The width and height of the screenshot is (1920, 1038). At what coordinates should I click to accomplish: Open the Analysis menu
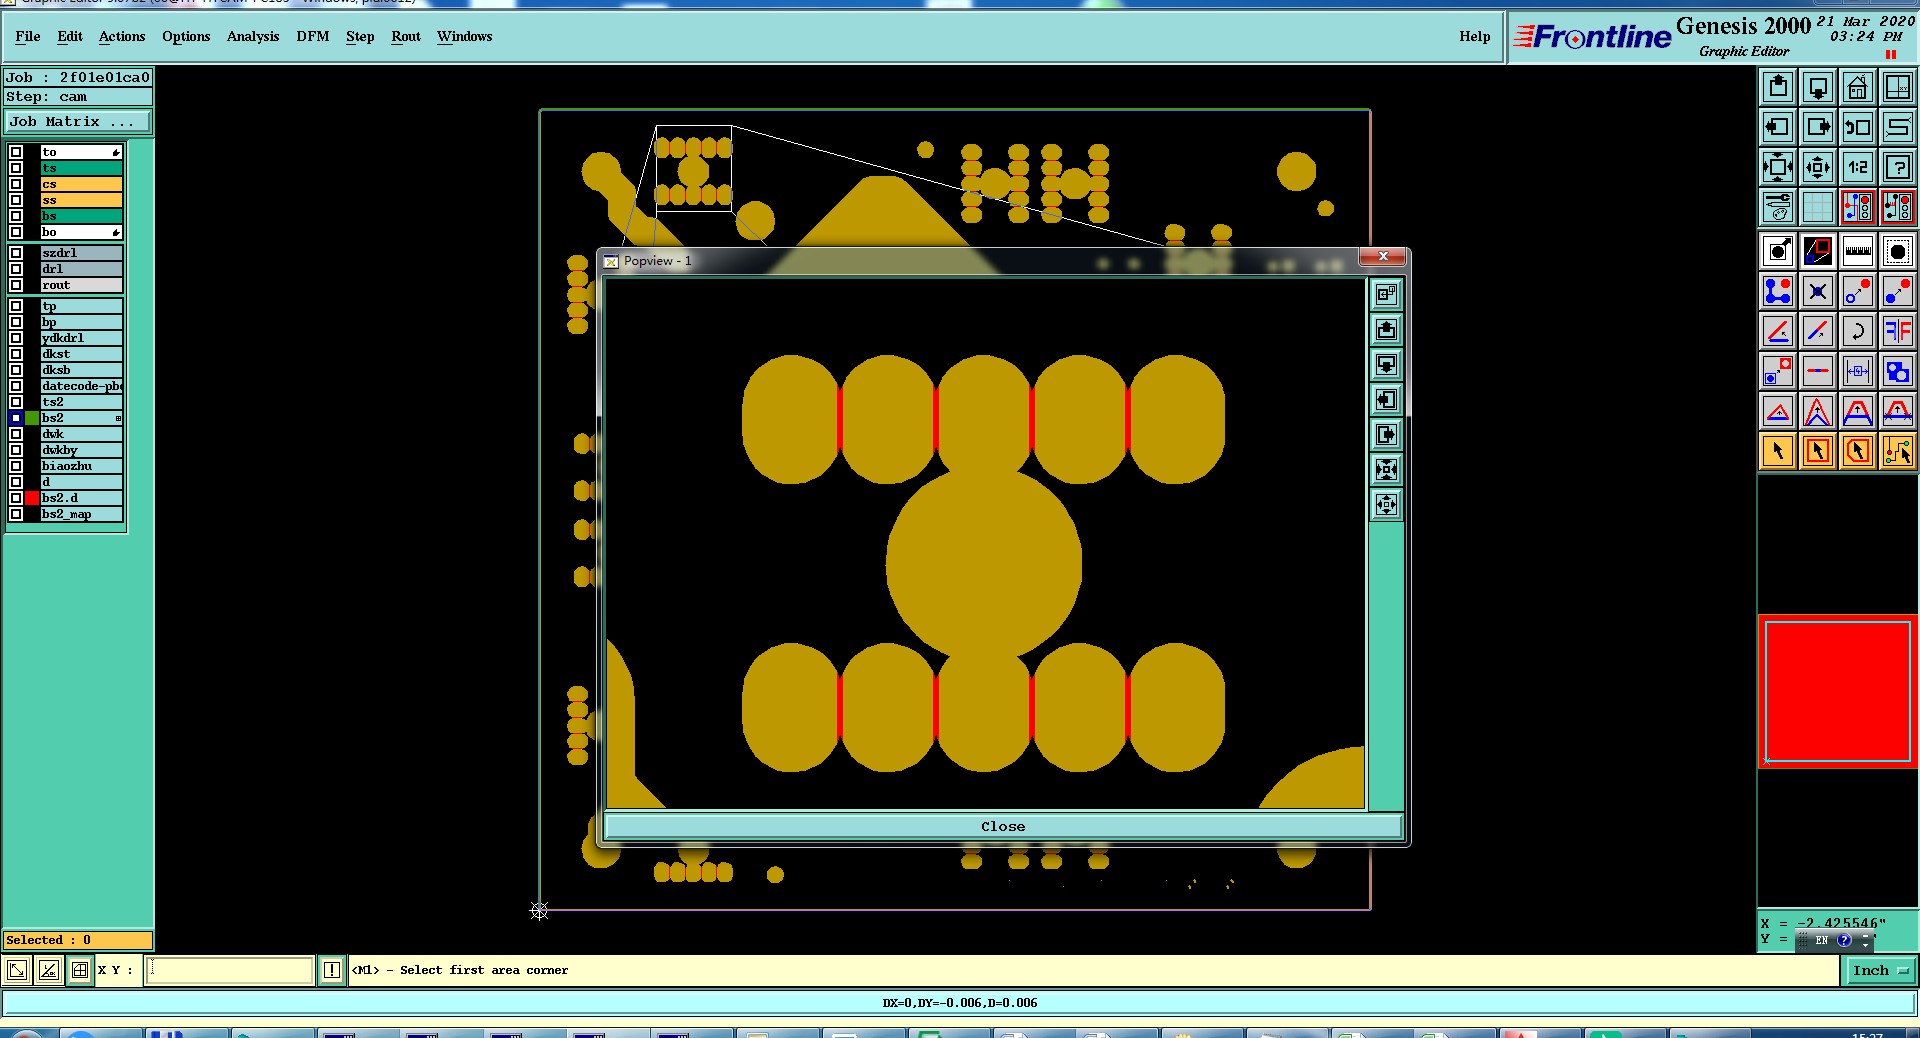click(253, 36)
